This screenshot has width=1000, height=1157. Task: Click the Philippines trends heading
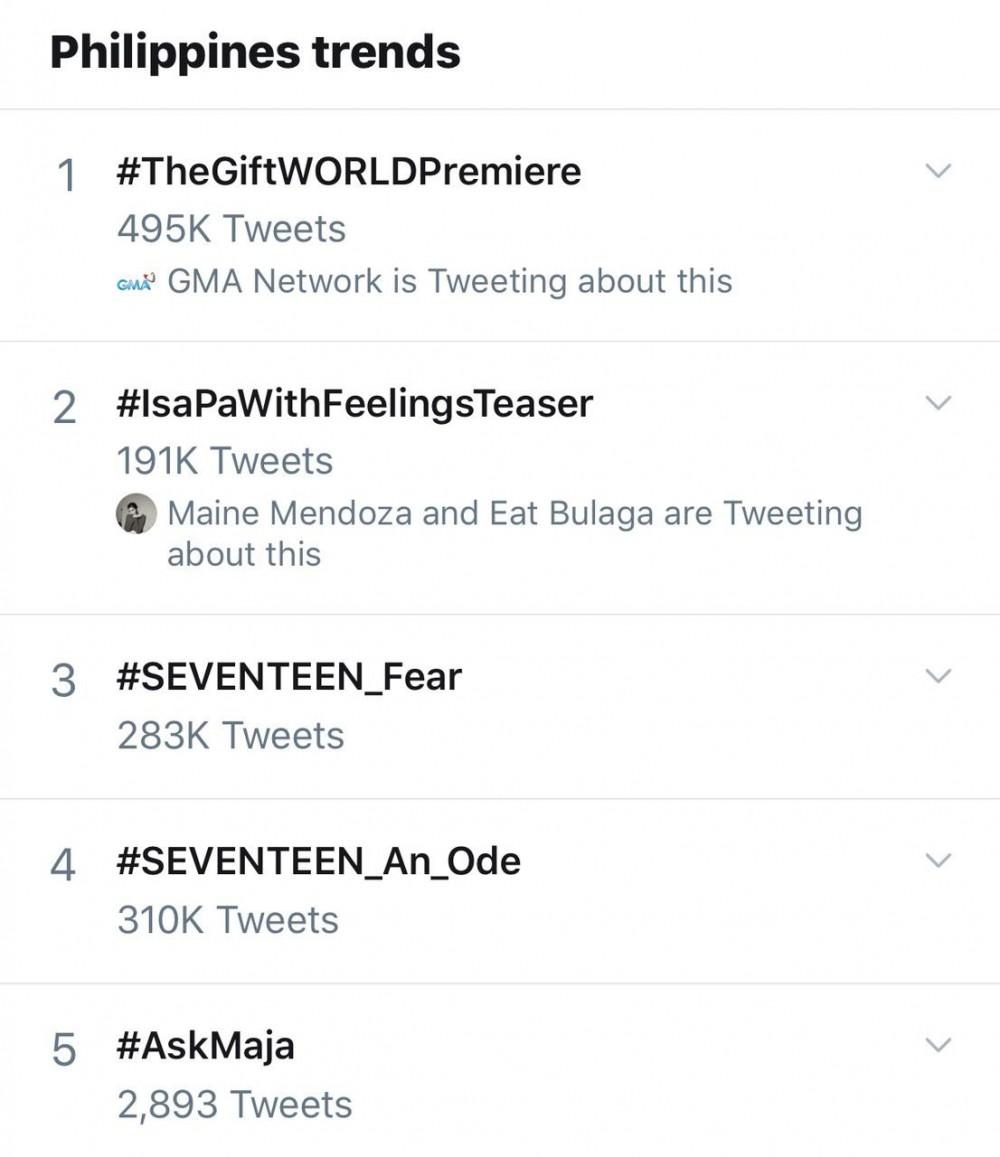[255, 52]
